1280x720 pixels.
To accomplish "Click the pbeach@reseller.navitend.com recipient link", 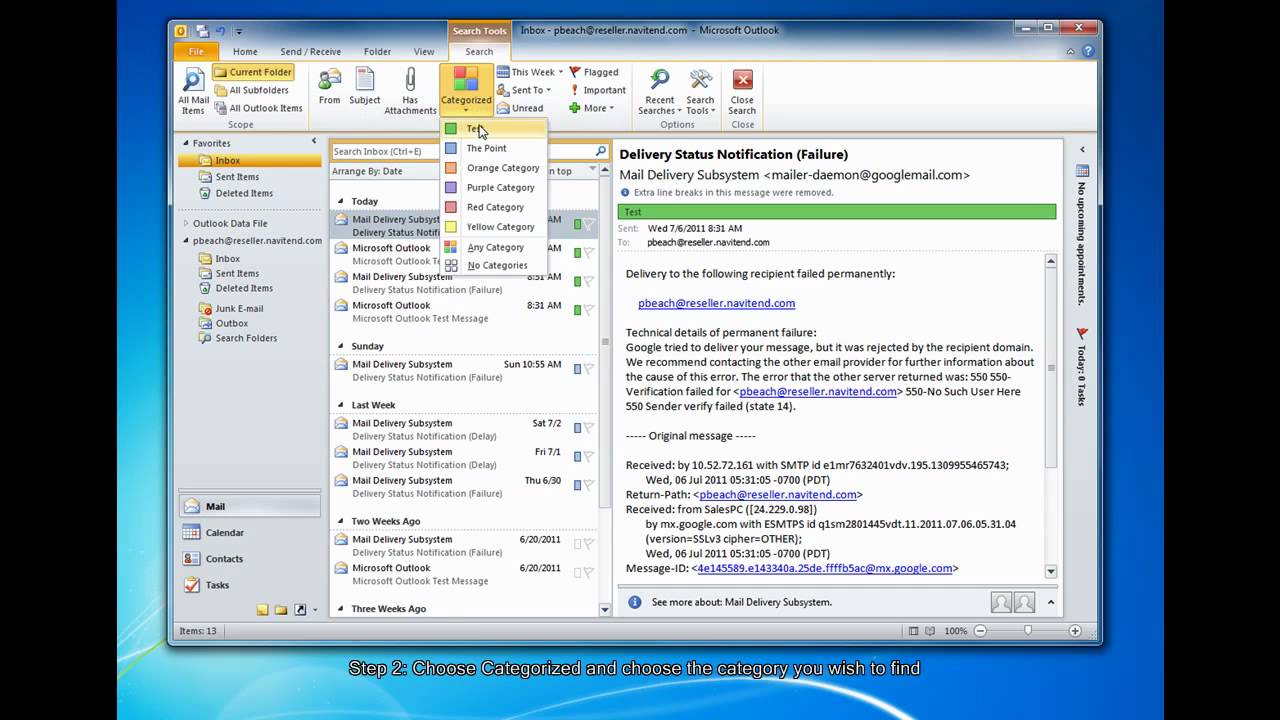I will click(716, 303).
